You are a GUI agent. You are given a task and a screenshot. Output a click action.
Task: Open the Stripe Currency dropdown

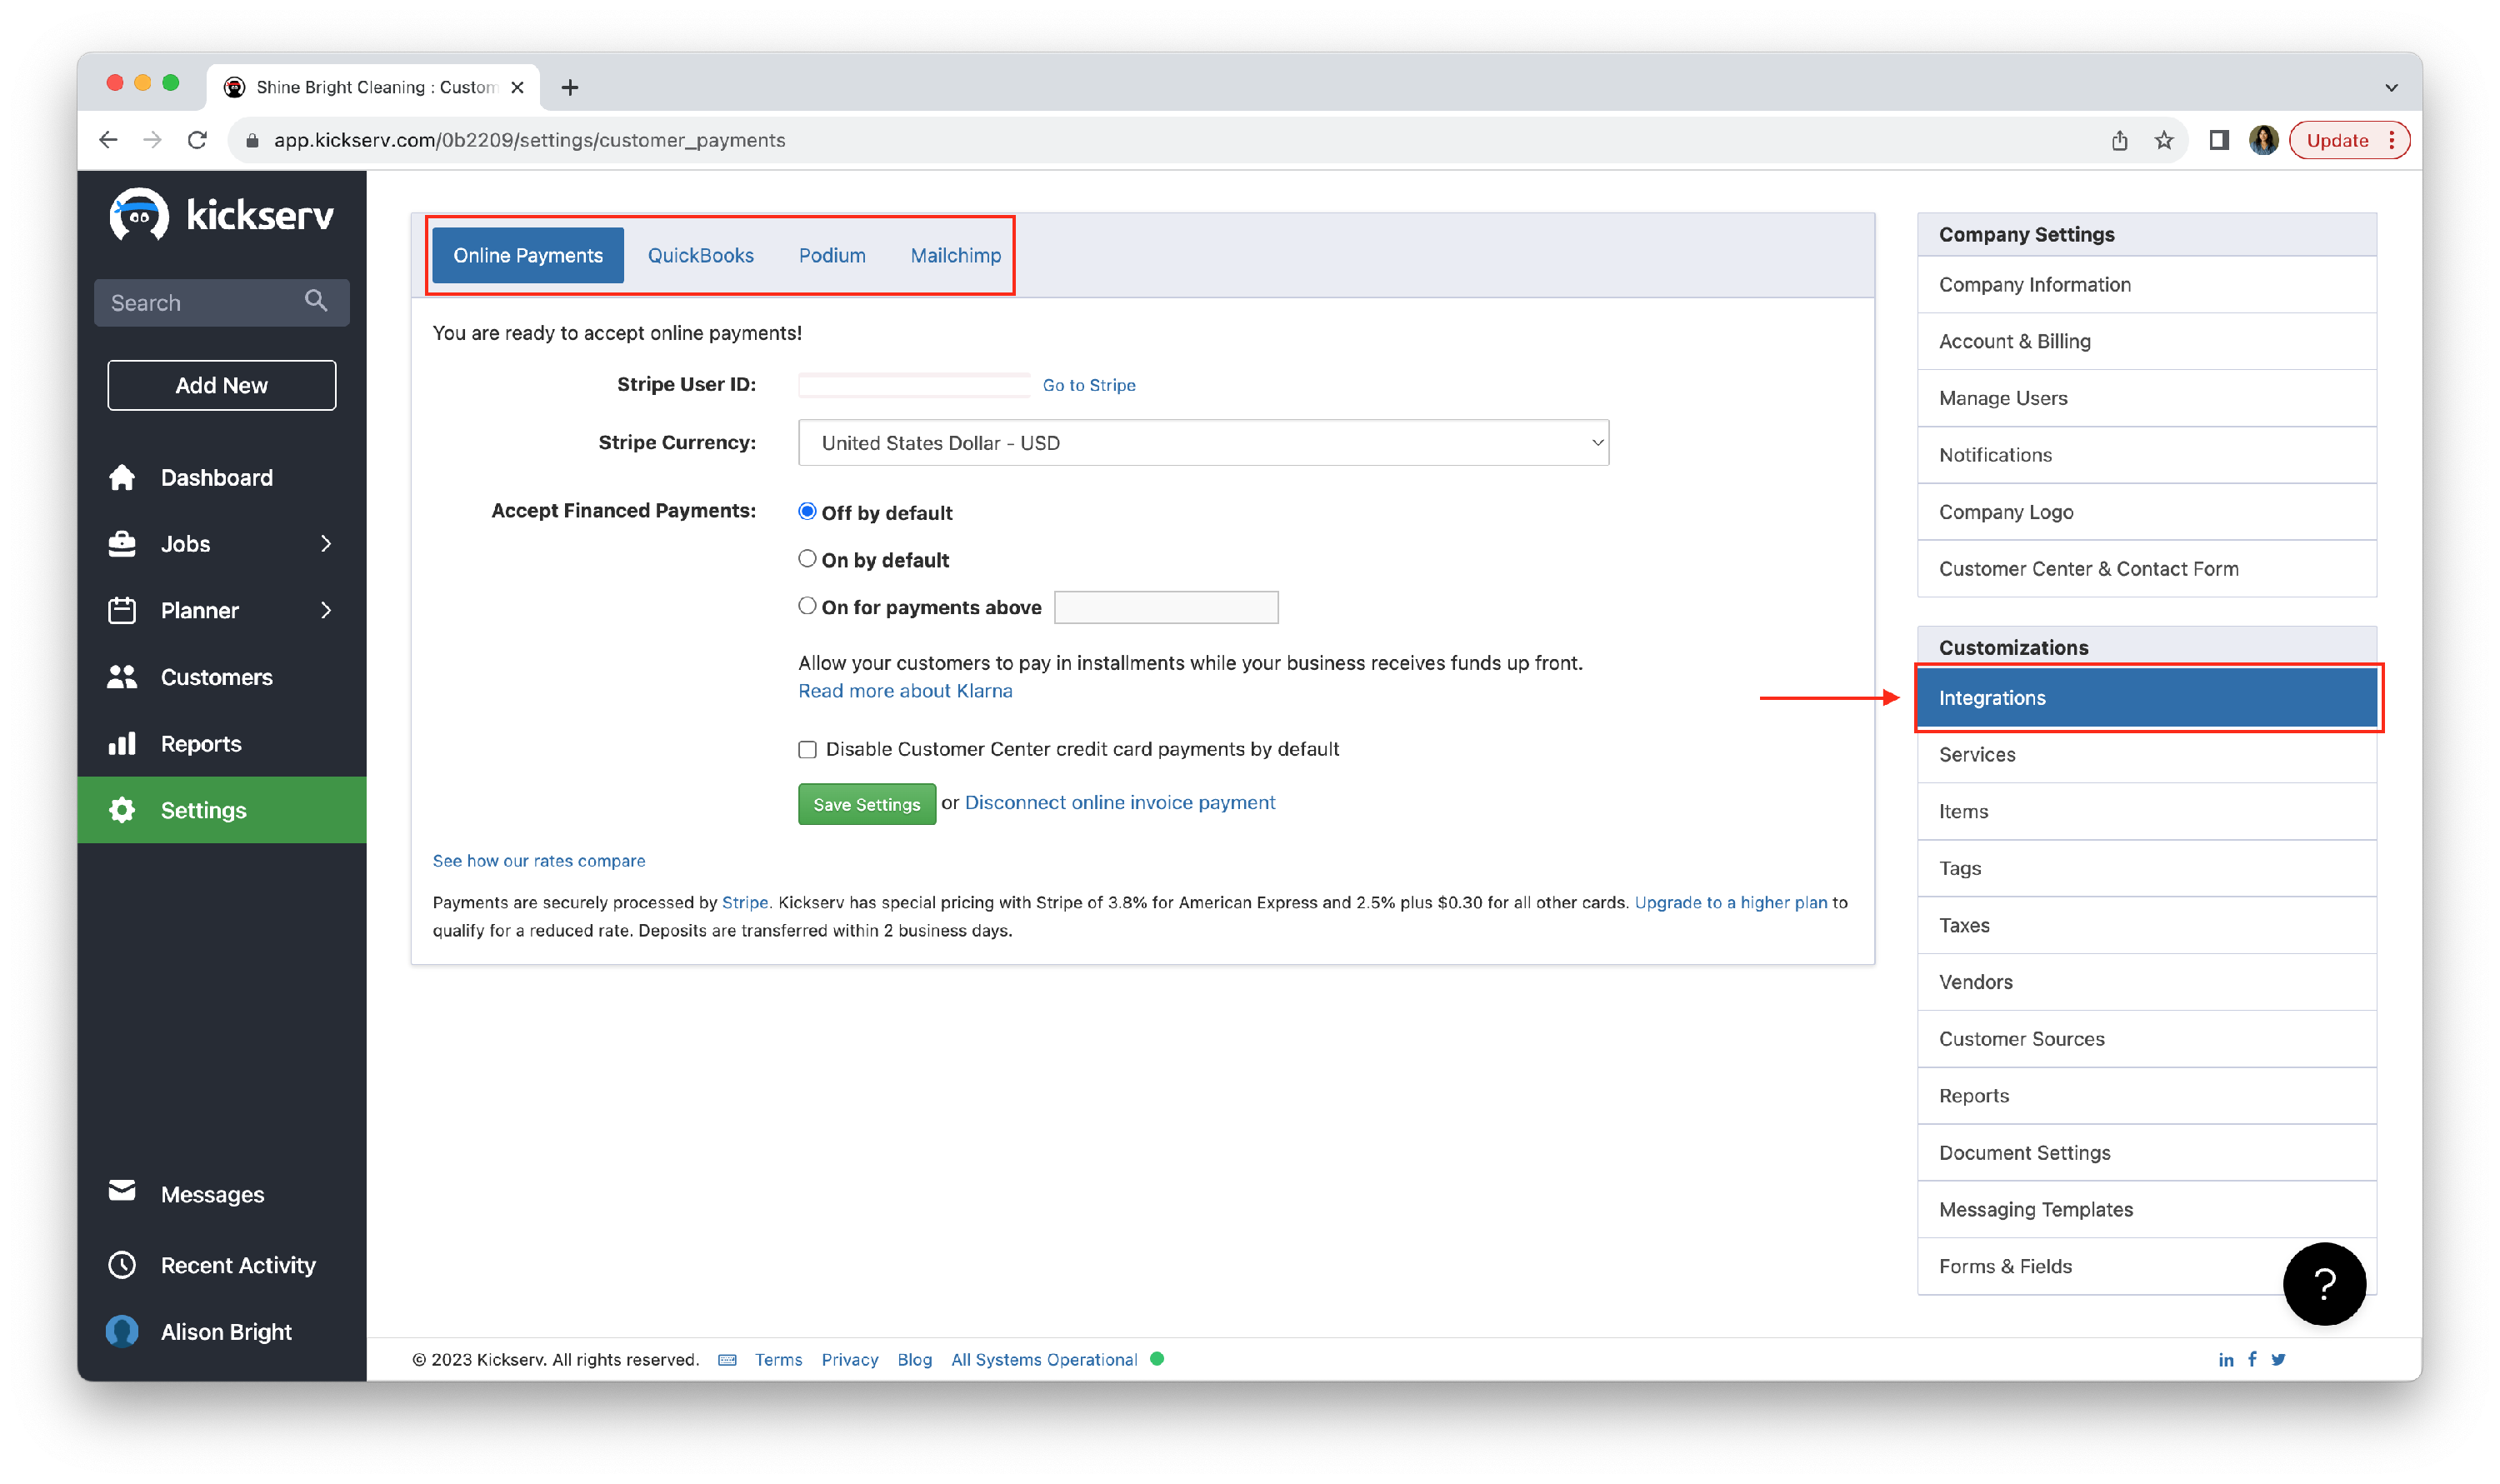1203,443
